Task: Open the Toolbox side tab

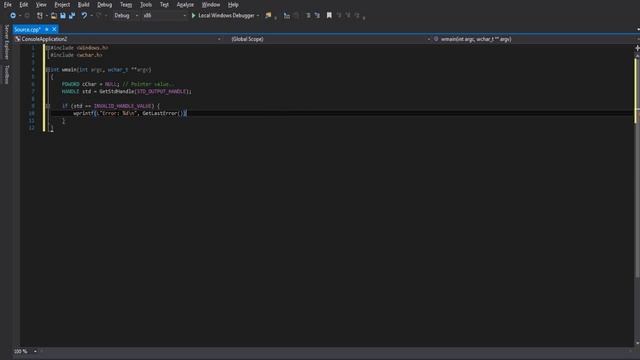Action: point(6,74)
